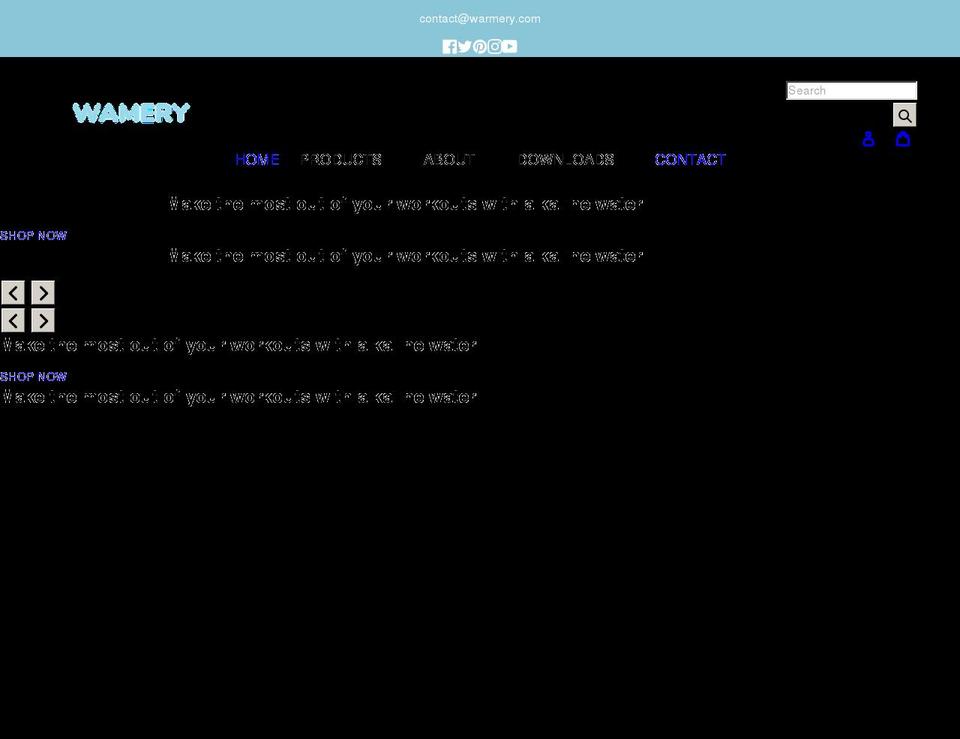Open the PRODUCTS menu item
960x739 pixels.
[x=341, y=160]
